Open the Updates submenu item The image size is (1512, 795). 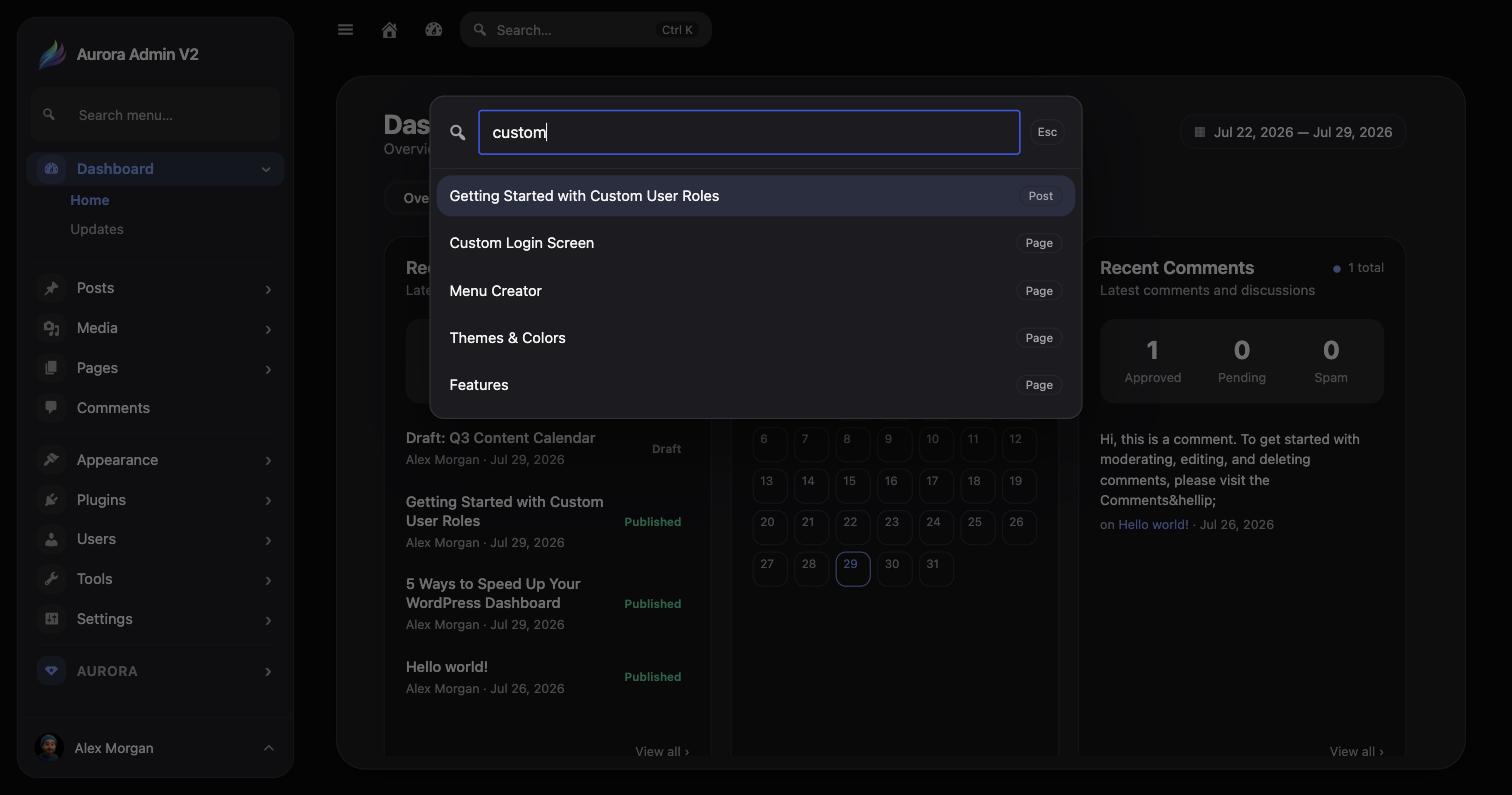coord(97,229)
